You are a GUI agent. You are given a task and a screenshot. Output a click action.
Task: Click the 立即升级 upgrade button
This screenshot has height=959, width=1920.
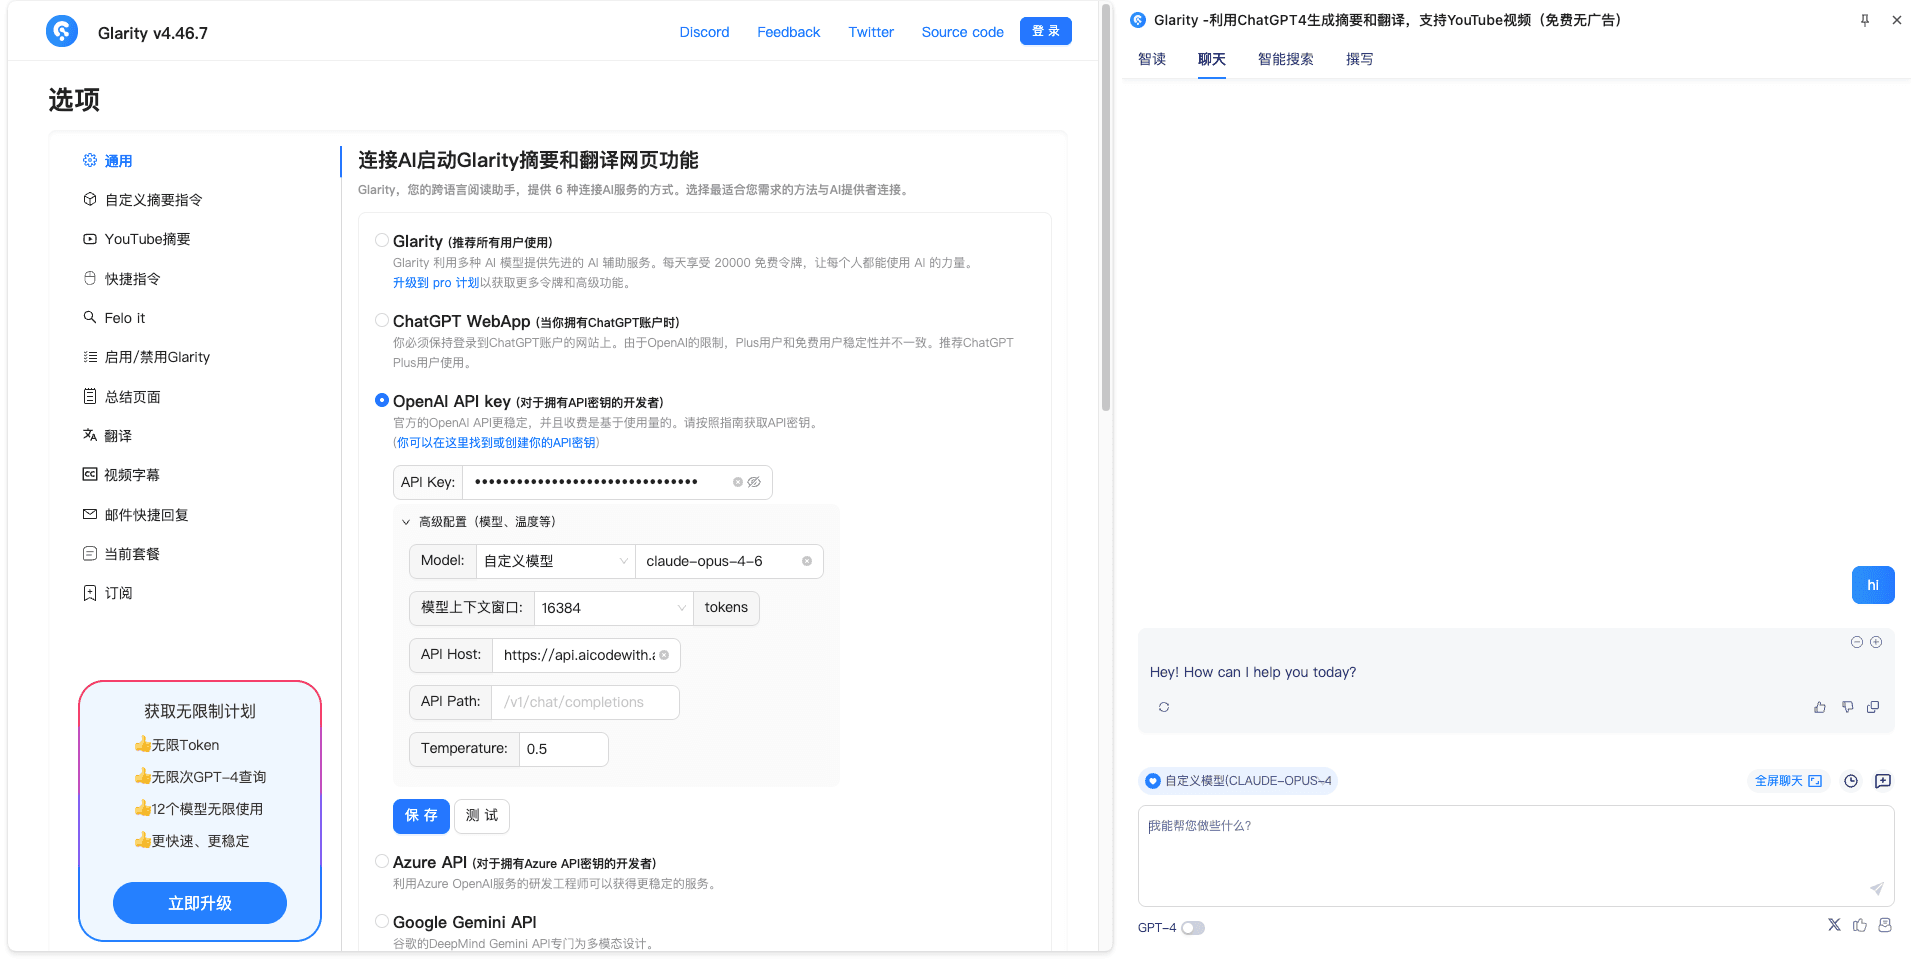point(200,903)
